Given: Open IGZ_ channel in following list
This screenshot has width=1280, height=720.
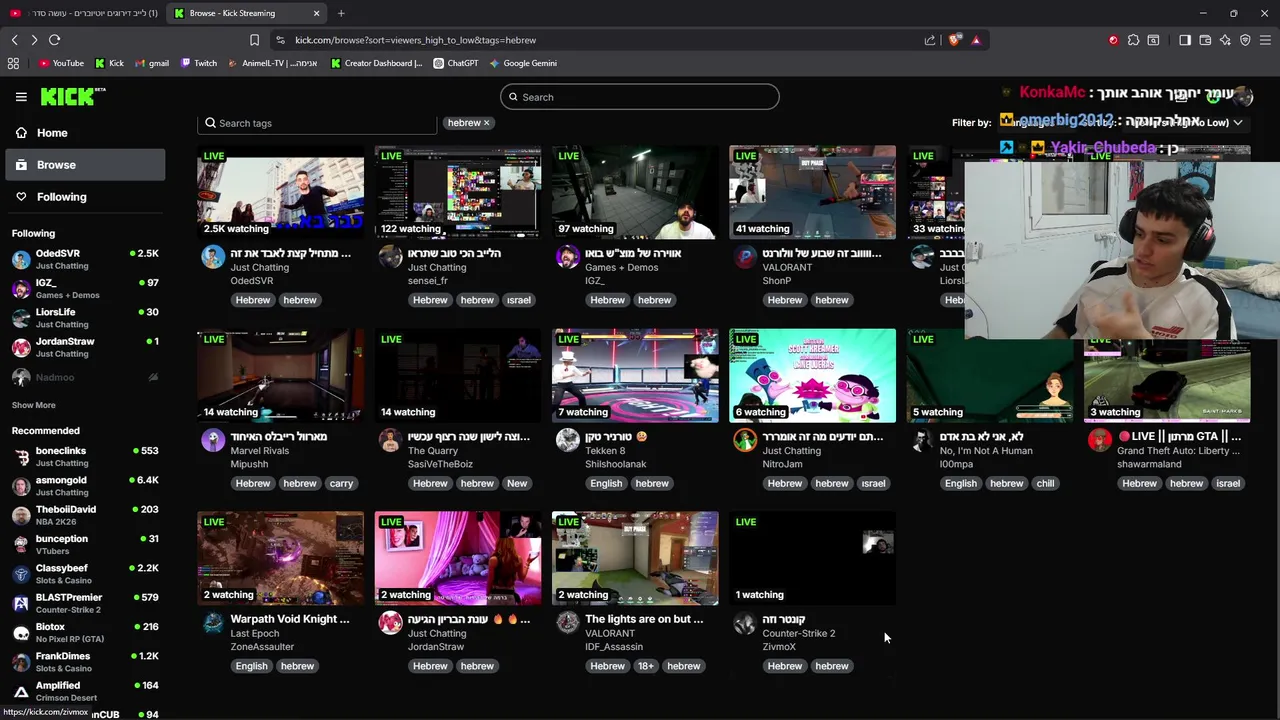Looking at the screenshot, I should coord(85,288).
